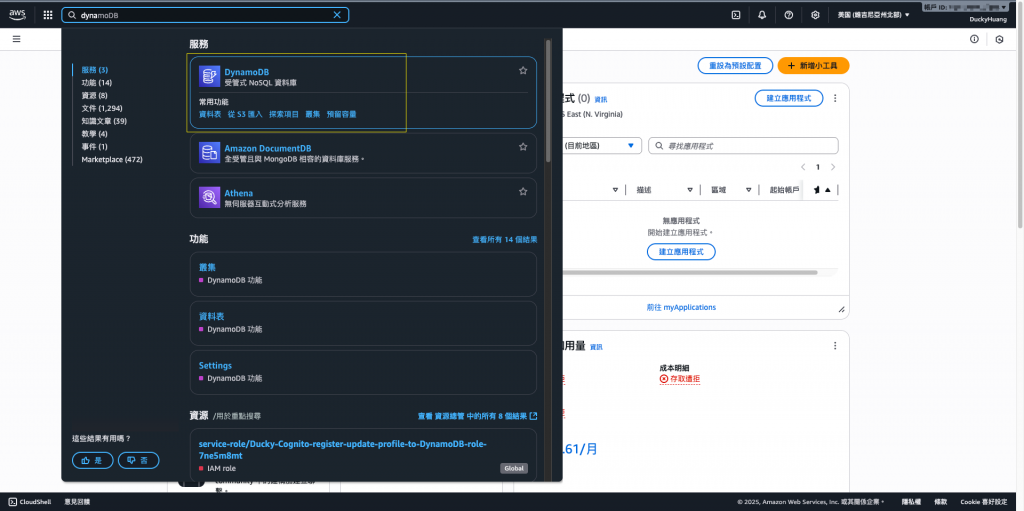Viewport: 1024px width, 511px height.
Task: Click the 重設為預設配置 button
Action: [735, 66]
